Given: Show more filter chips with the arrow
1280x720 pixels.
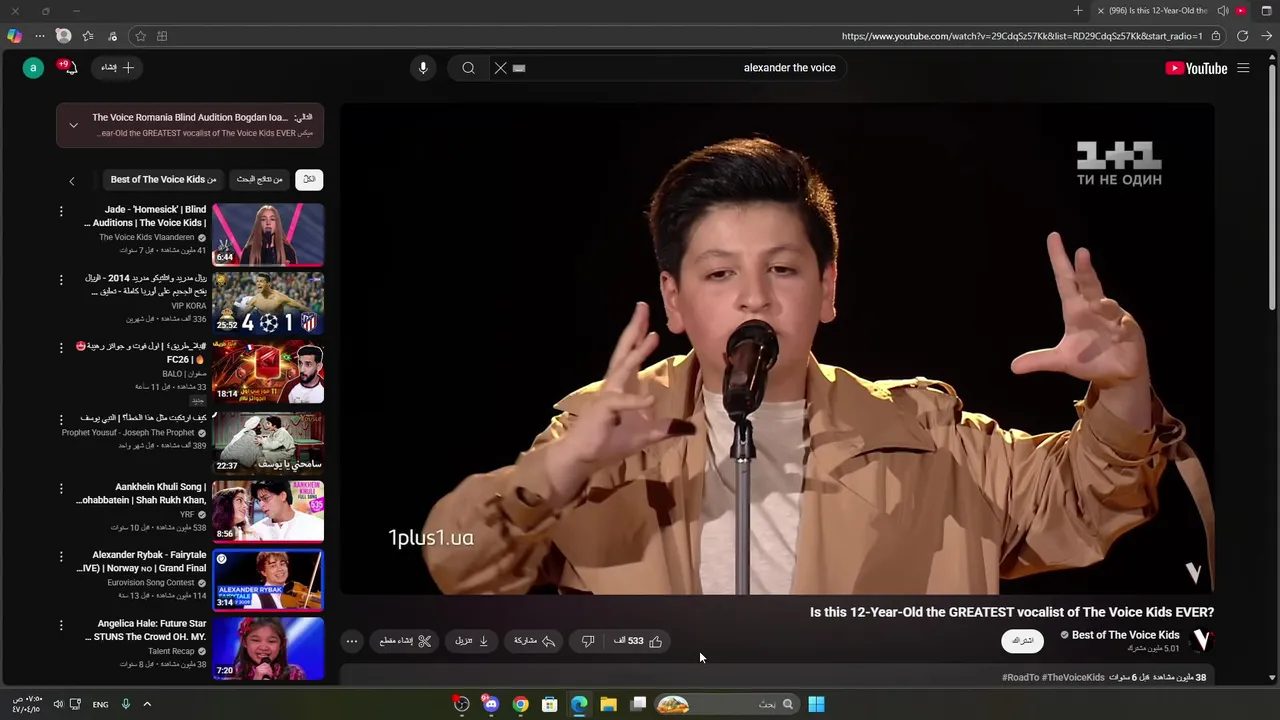Looking at the screenshot, I should tap(72, 181).
